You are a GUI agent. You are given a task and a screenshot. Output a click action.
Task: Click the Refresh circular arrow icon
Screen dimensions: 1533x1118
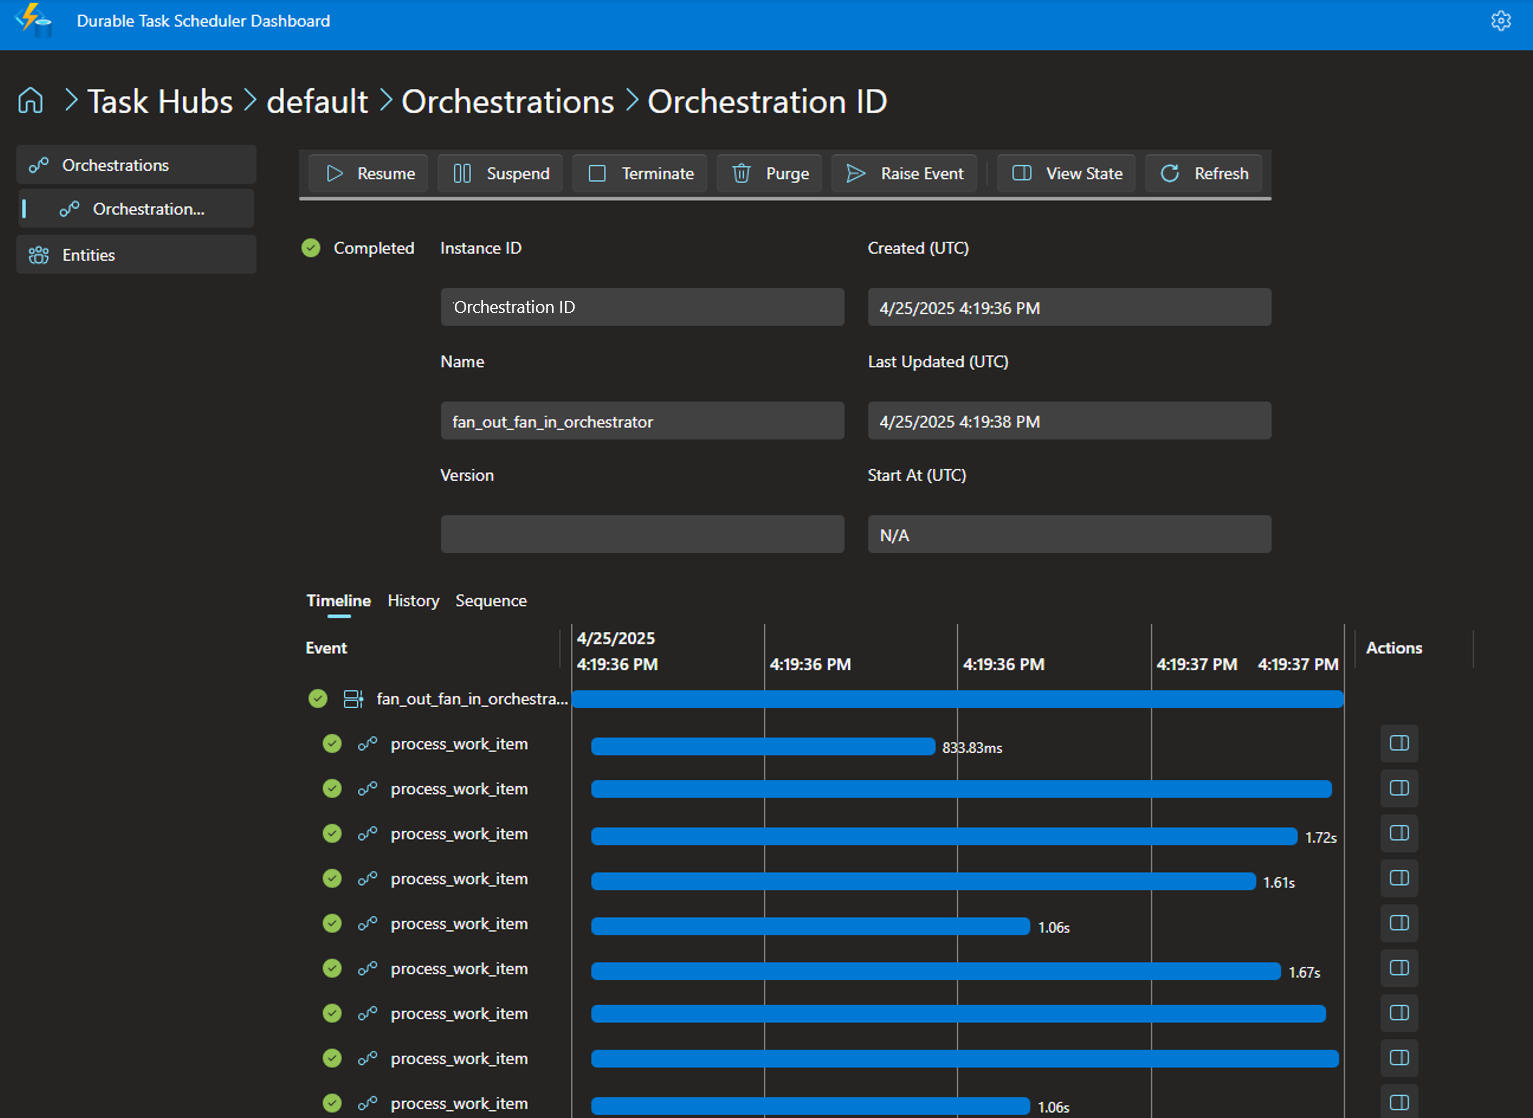pos(1169,173)
